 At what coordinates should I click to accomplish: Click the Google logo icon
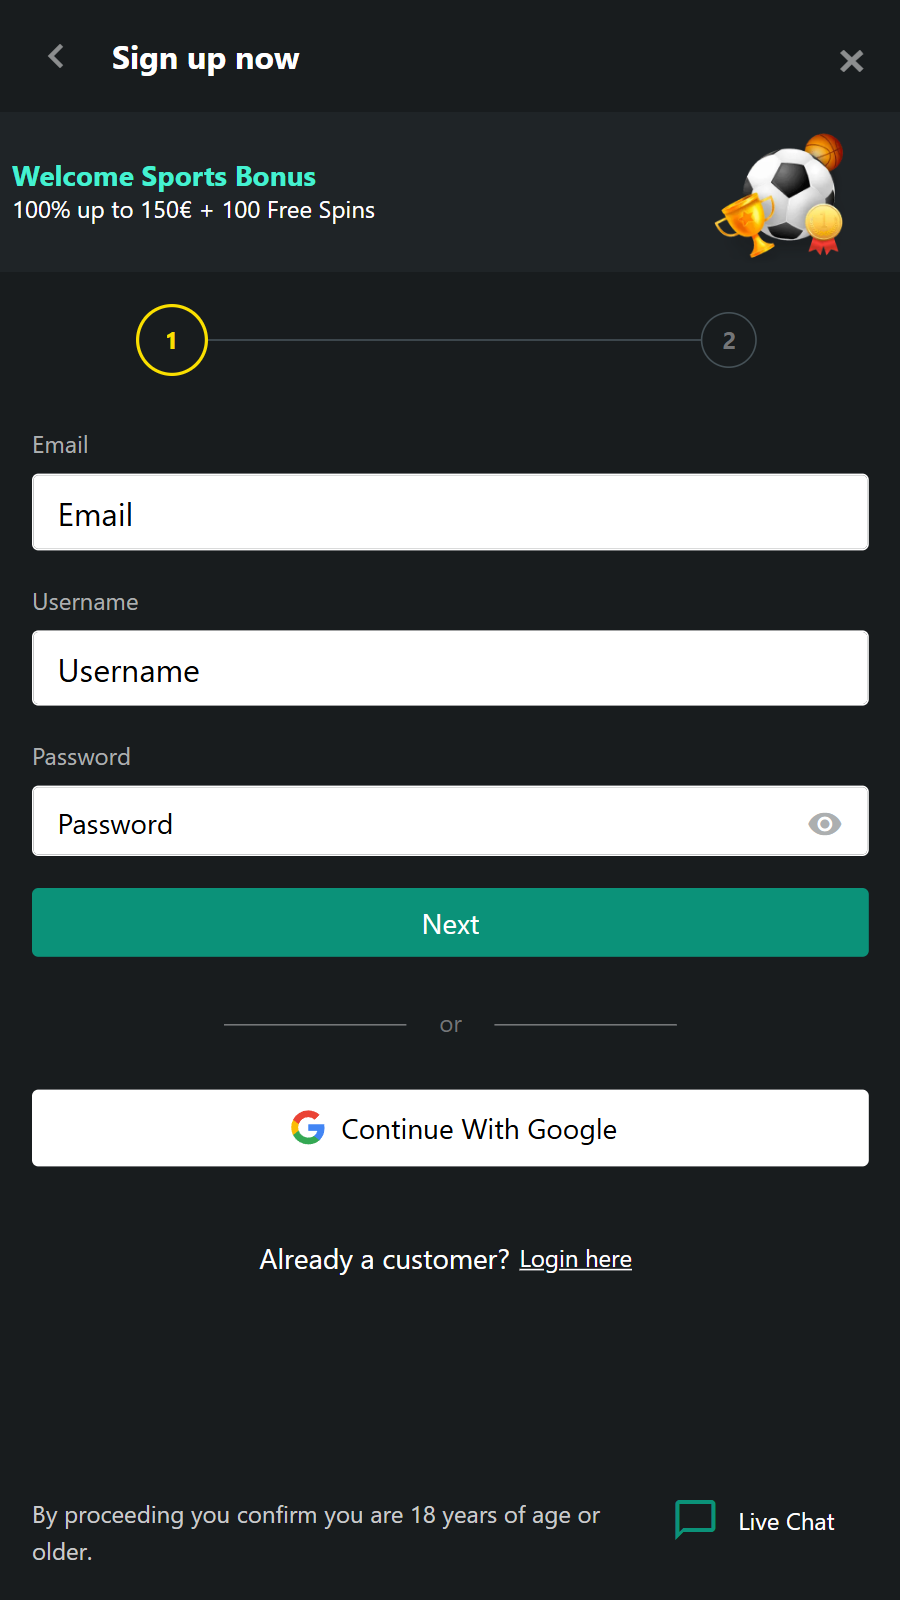(308, 1128)
